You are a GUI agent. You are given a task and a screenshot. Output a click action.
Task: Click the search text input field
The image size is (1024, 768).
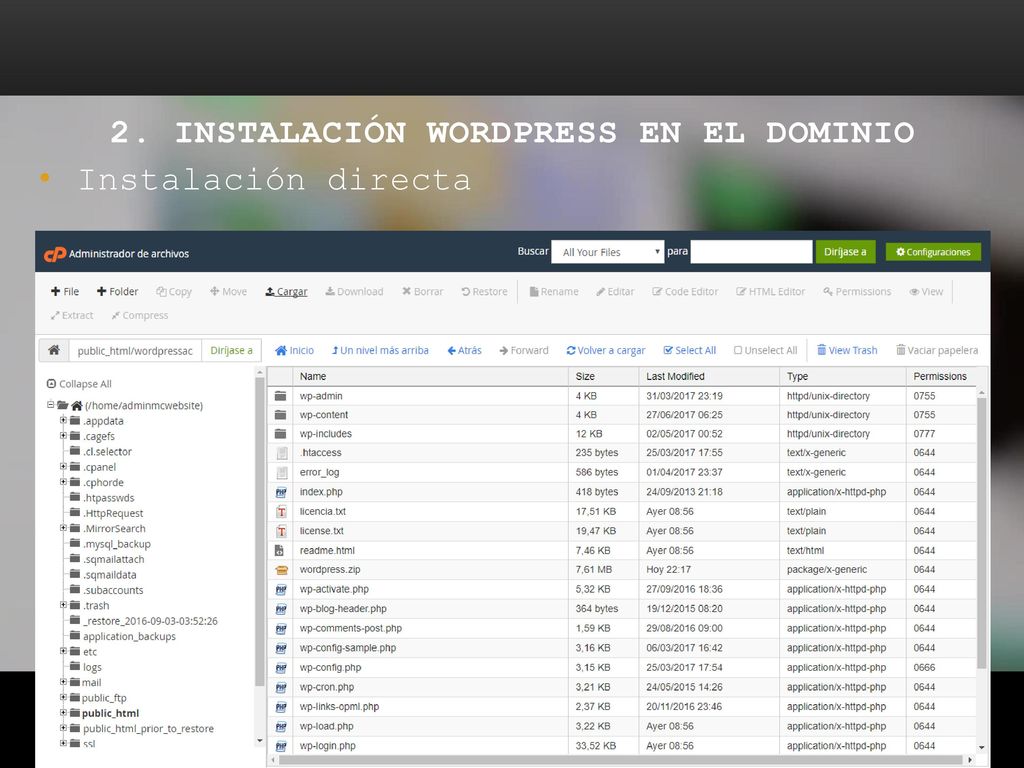751,252
